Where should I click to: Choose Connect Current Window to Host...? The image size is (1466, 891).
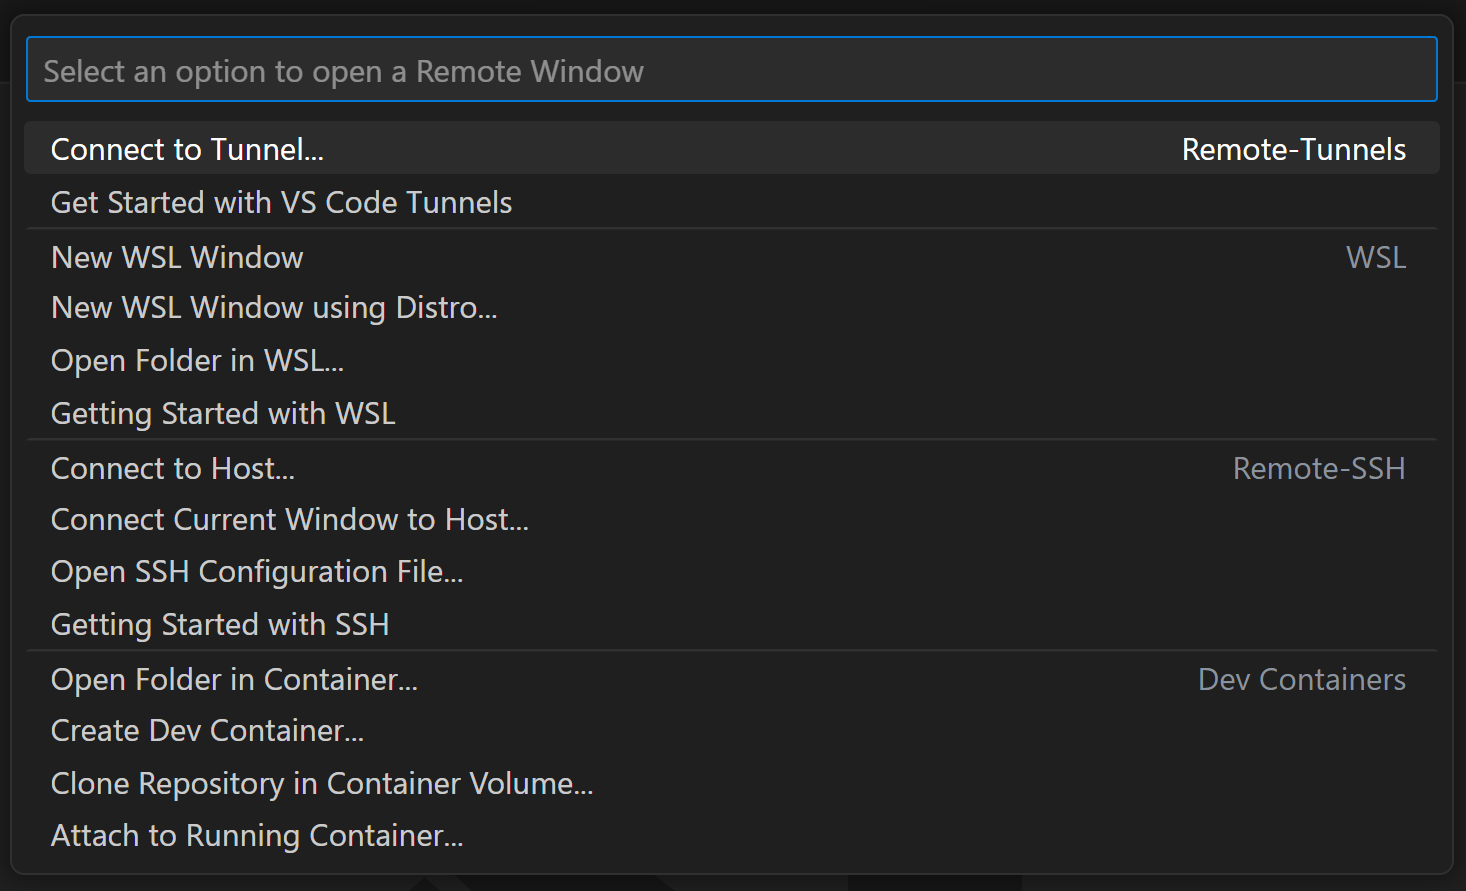[731, 519]
